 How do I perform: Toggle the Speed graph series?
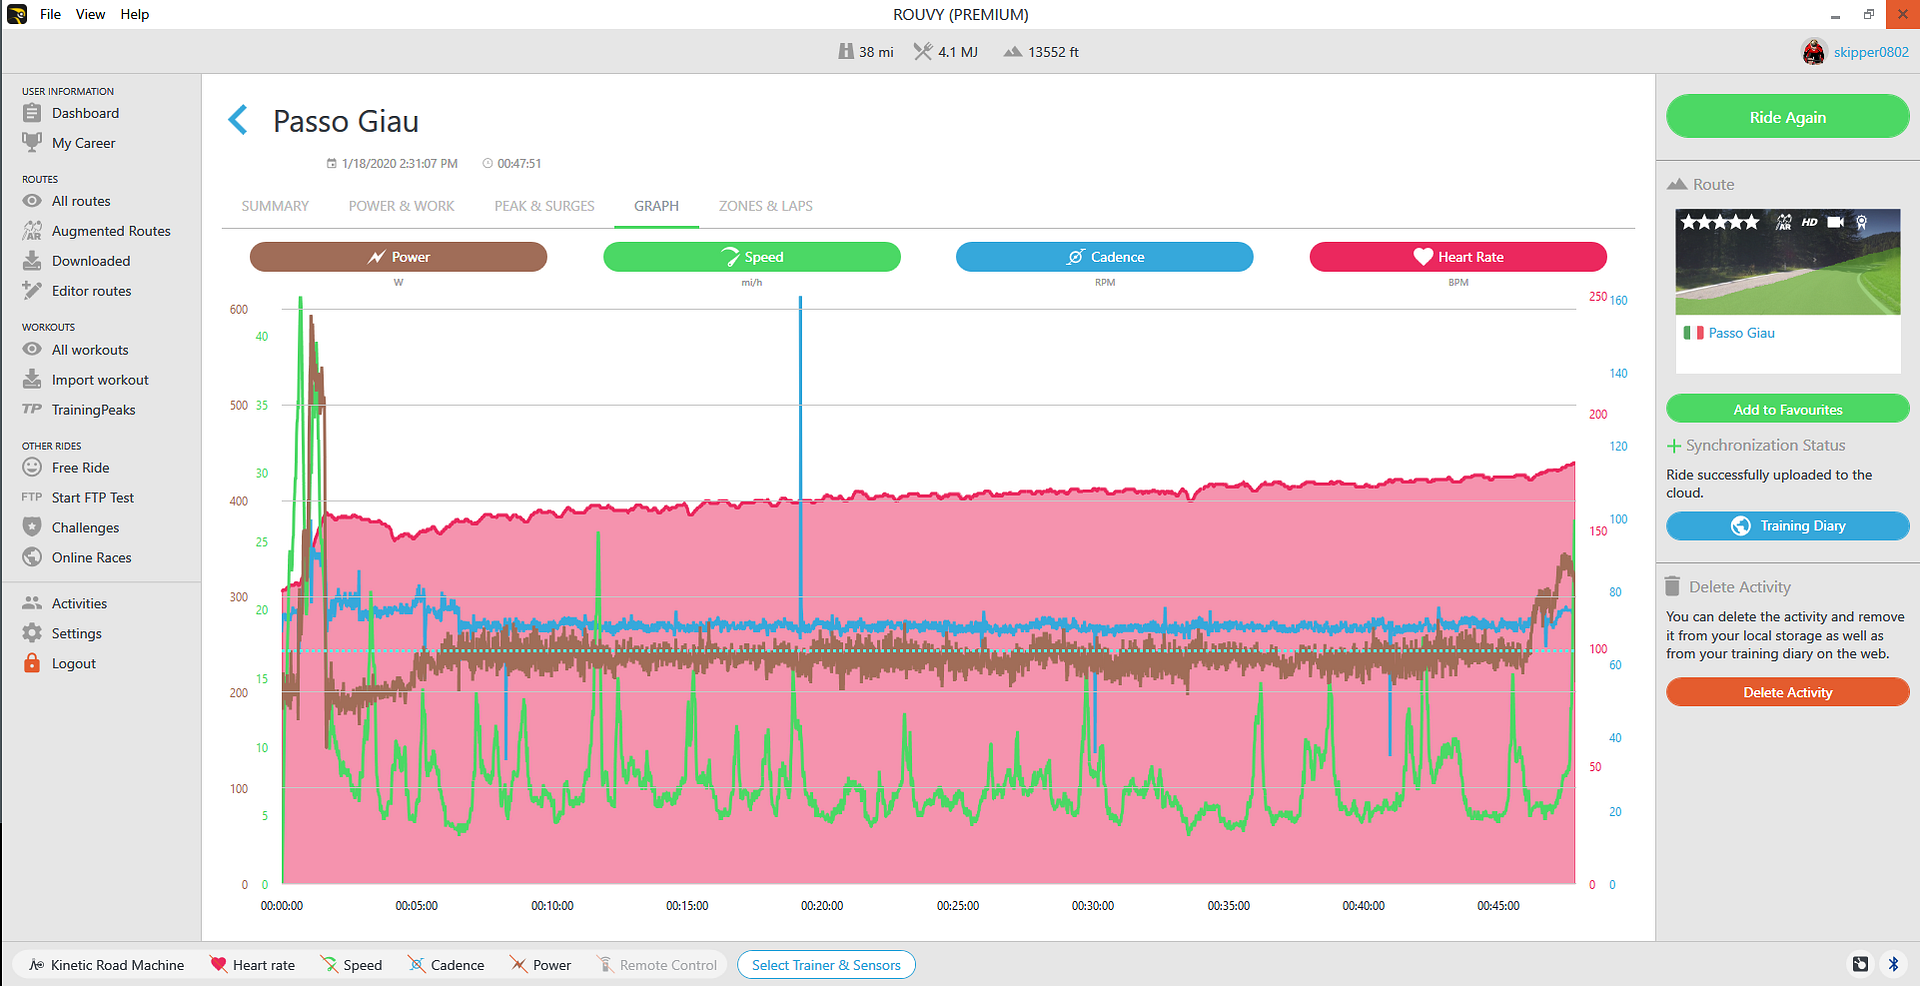click(x=752, y=257)
